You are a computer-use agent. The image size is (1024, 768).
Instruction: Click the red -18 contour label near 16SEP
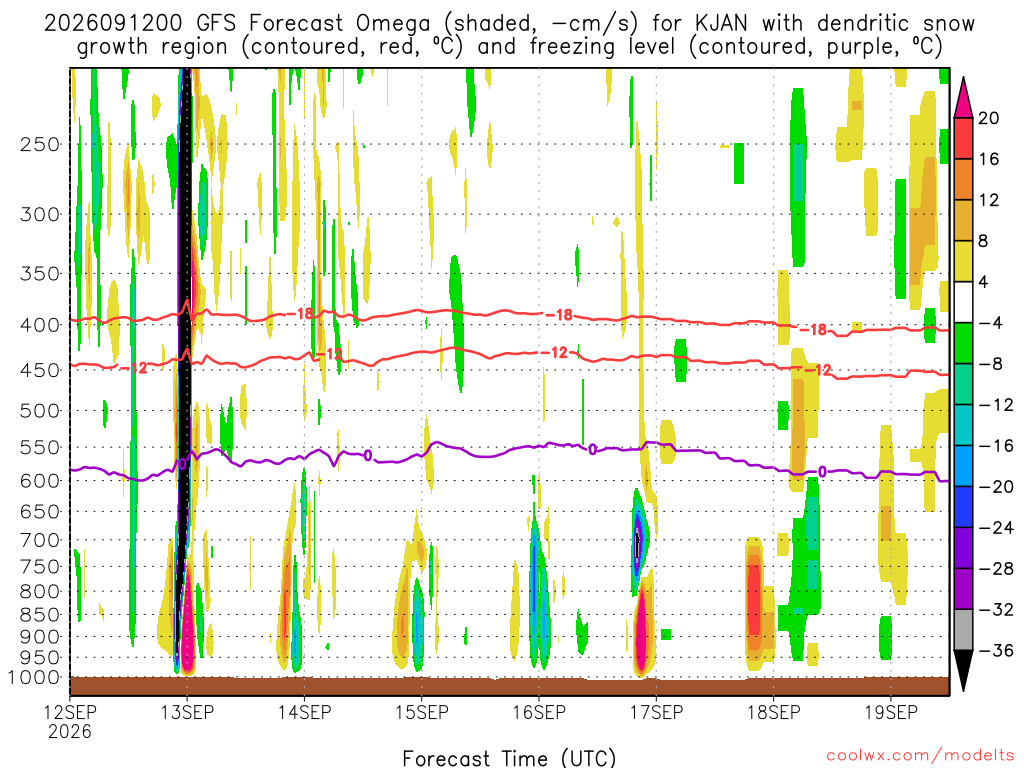tap(559, 315)
